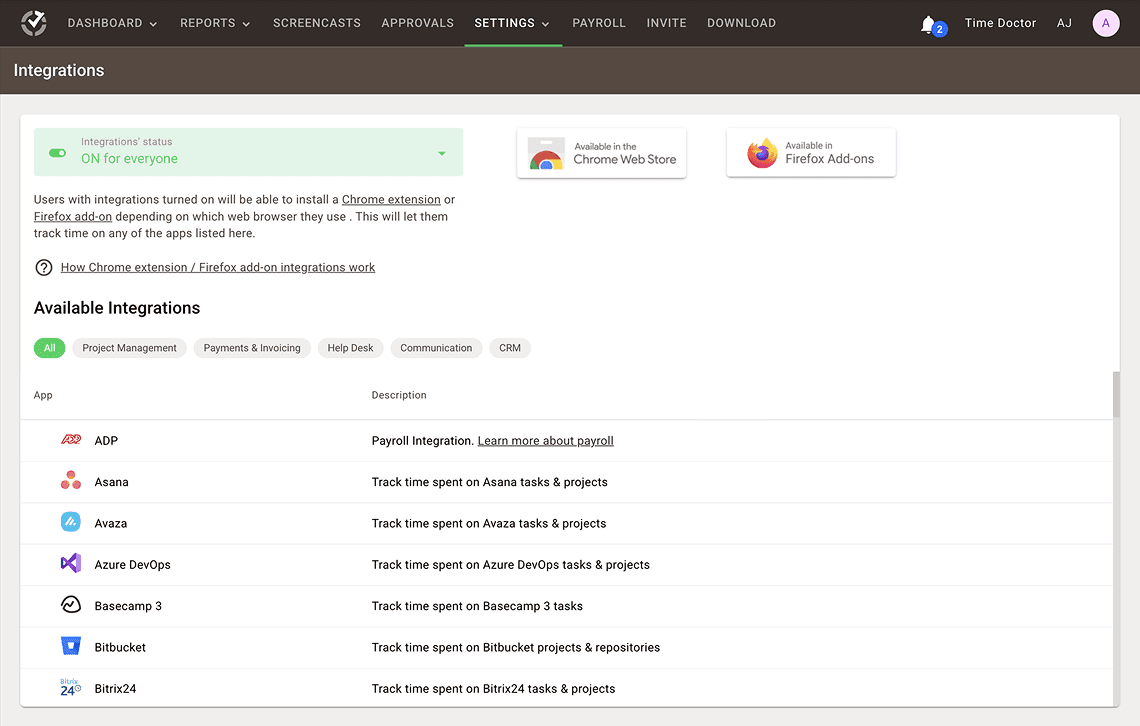Click the Azure DevOps app logo
1140x726 pixels.
71,563
